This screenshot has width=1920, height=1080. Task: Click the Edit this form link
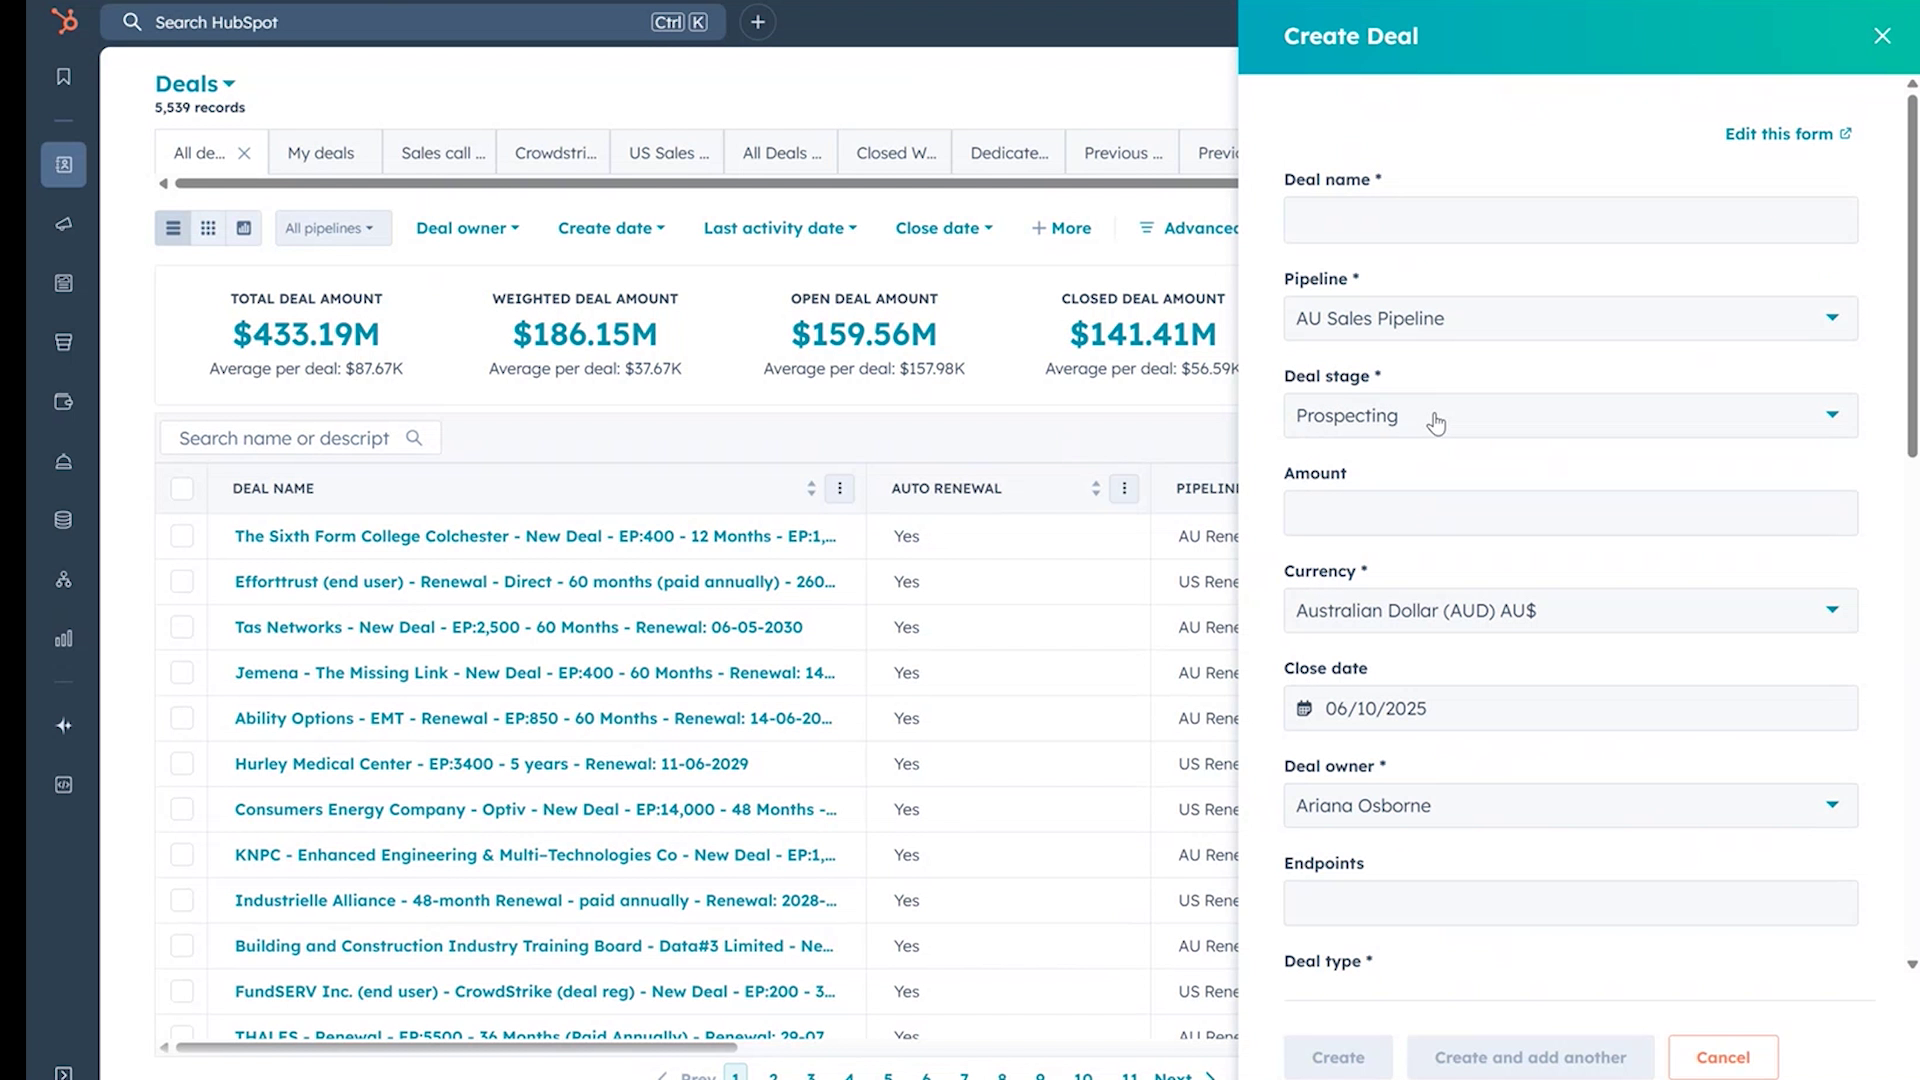[1786, 133]
